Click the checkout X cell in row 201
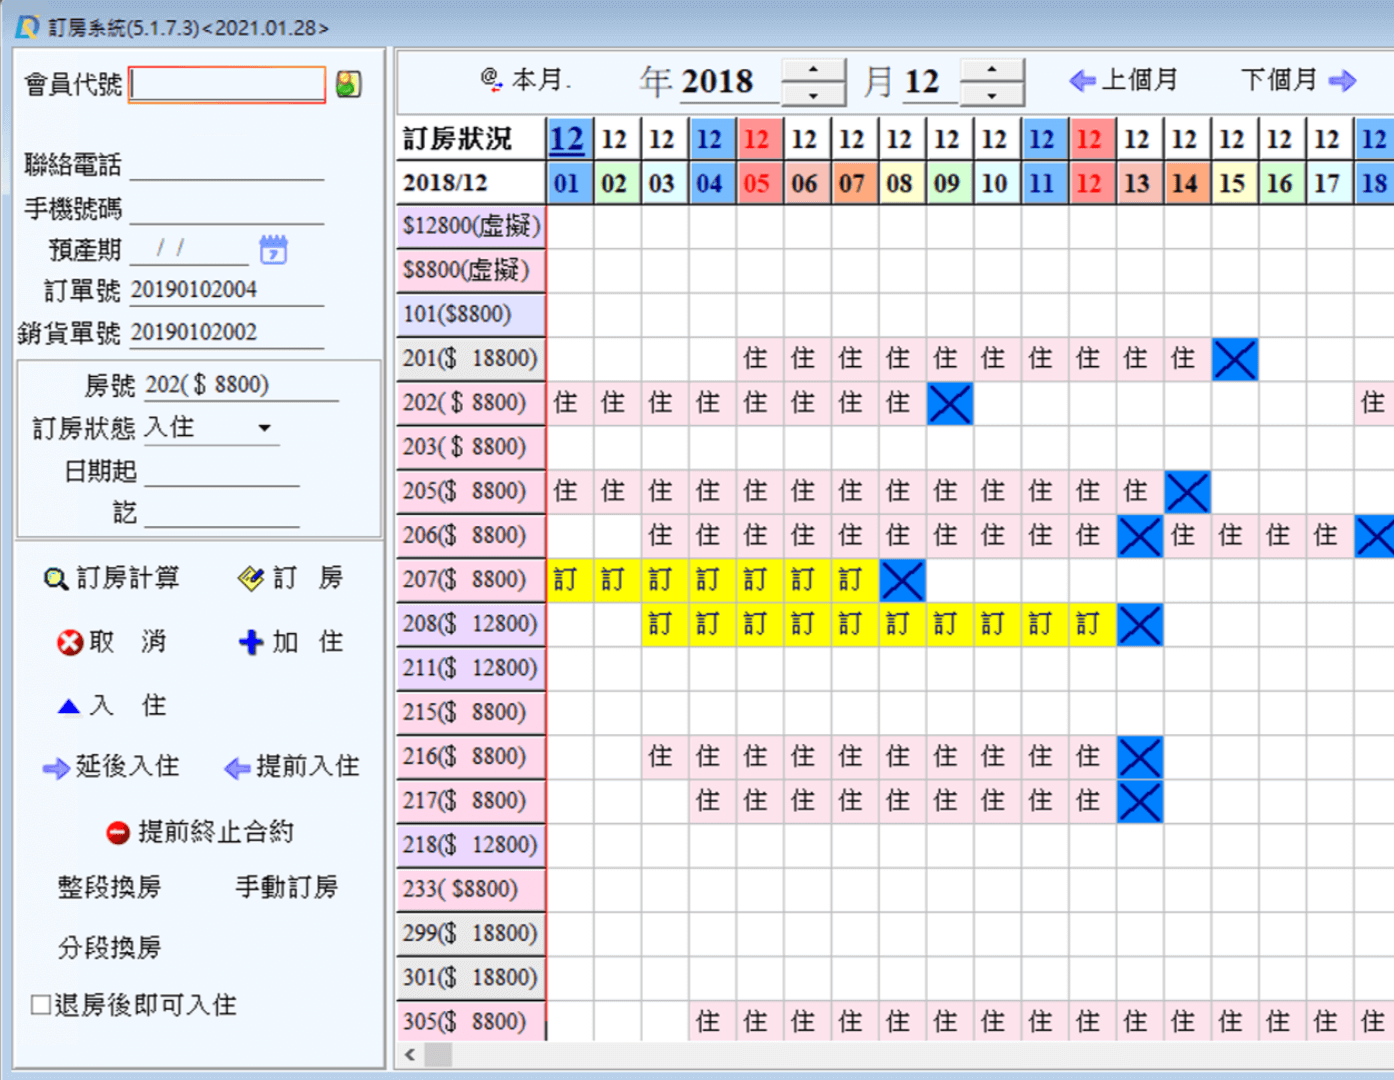Screen dimensions: 1394x1080 [x=1234, y=359]
